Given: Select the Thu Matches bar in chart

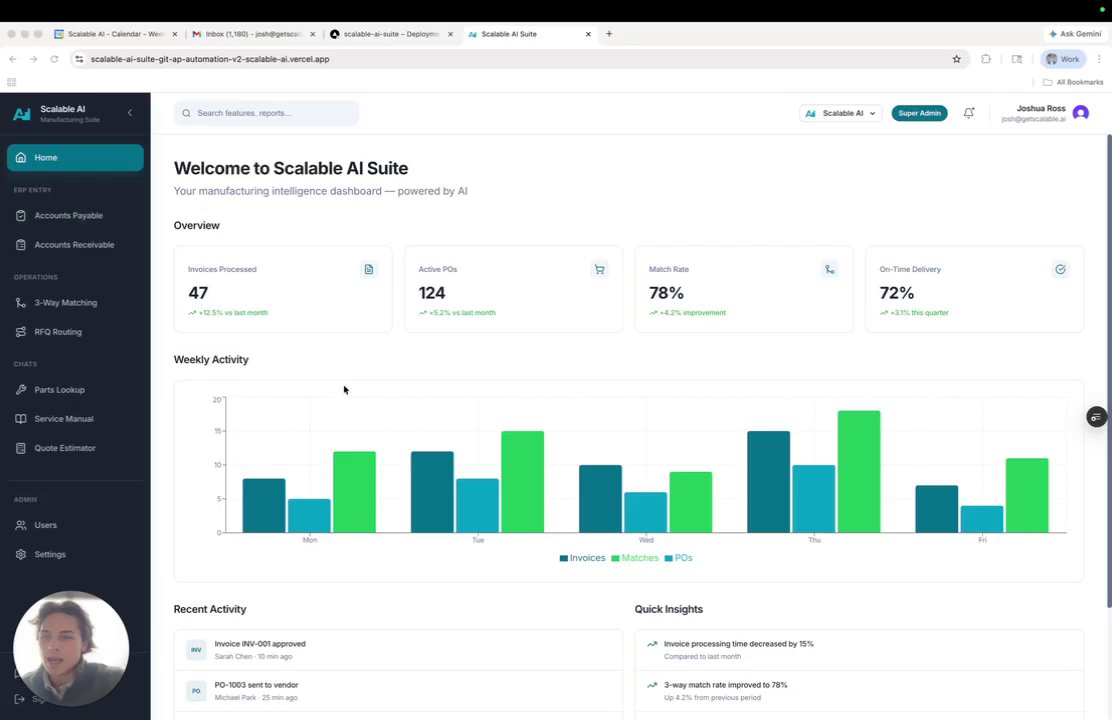Looking at the screenshot, I should [x=859, y=472].
